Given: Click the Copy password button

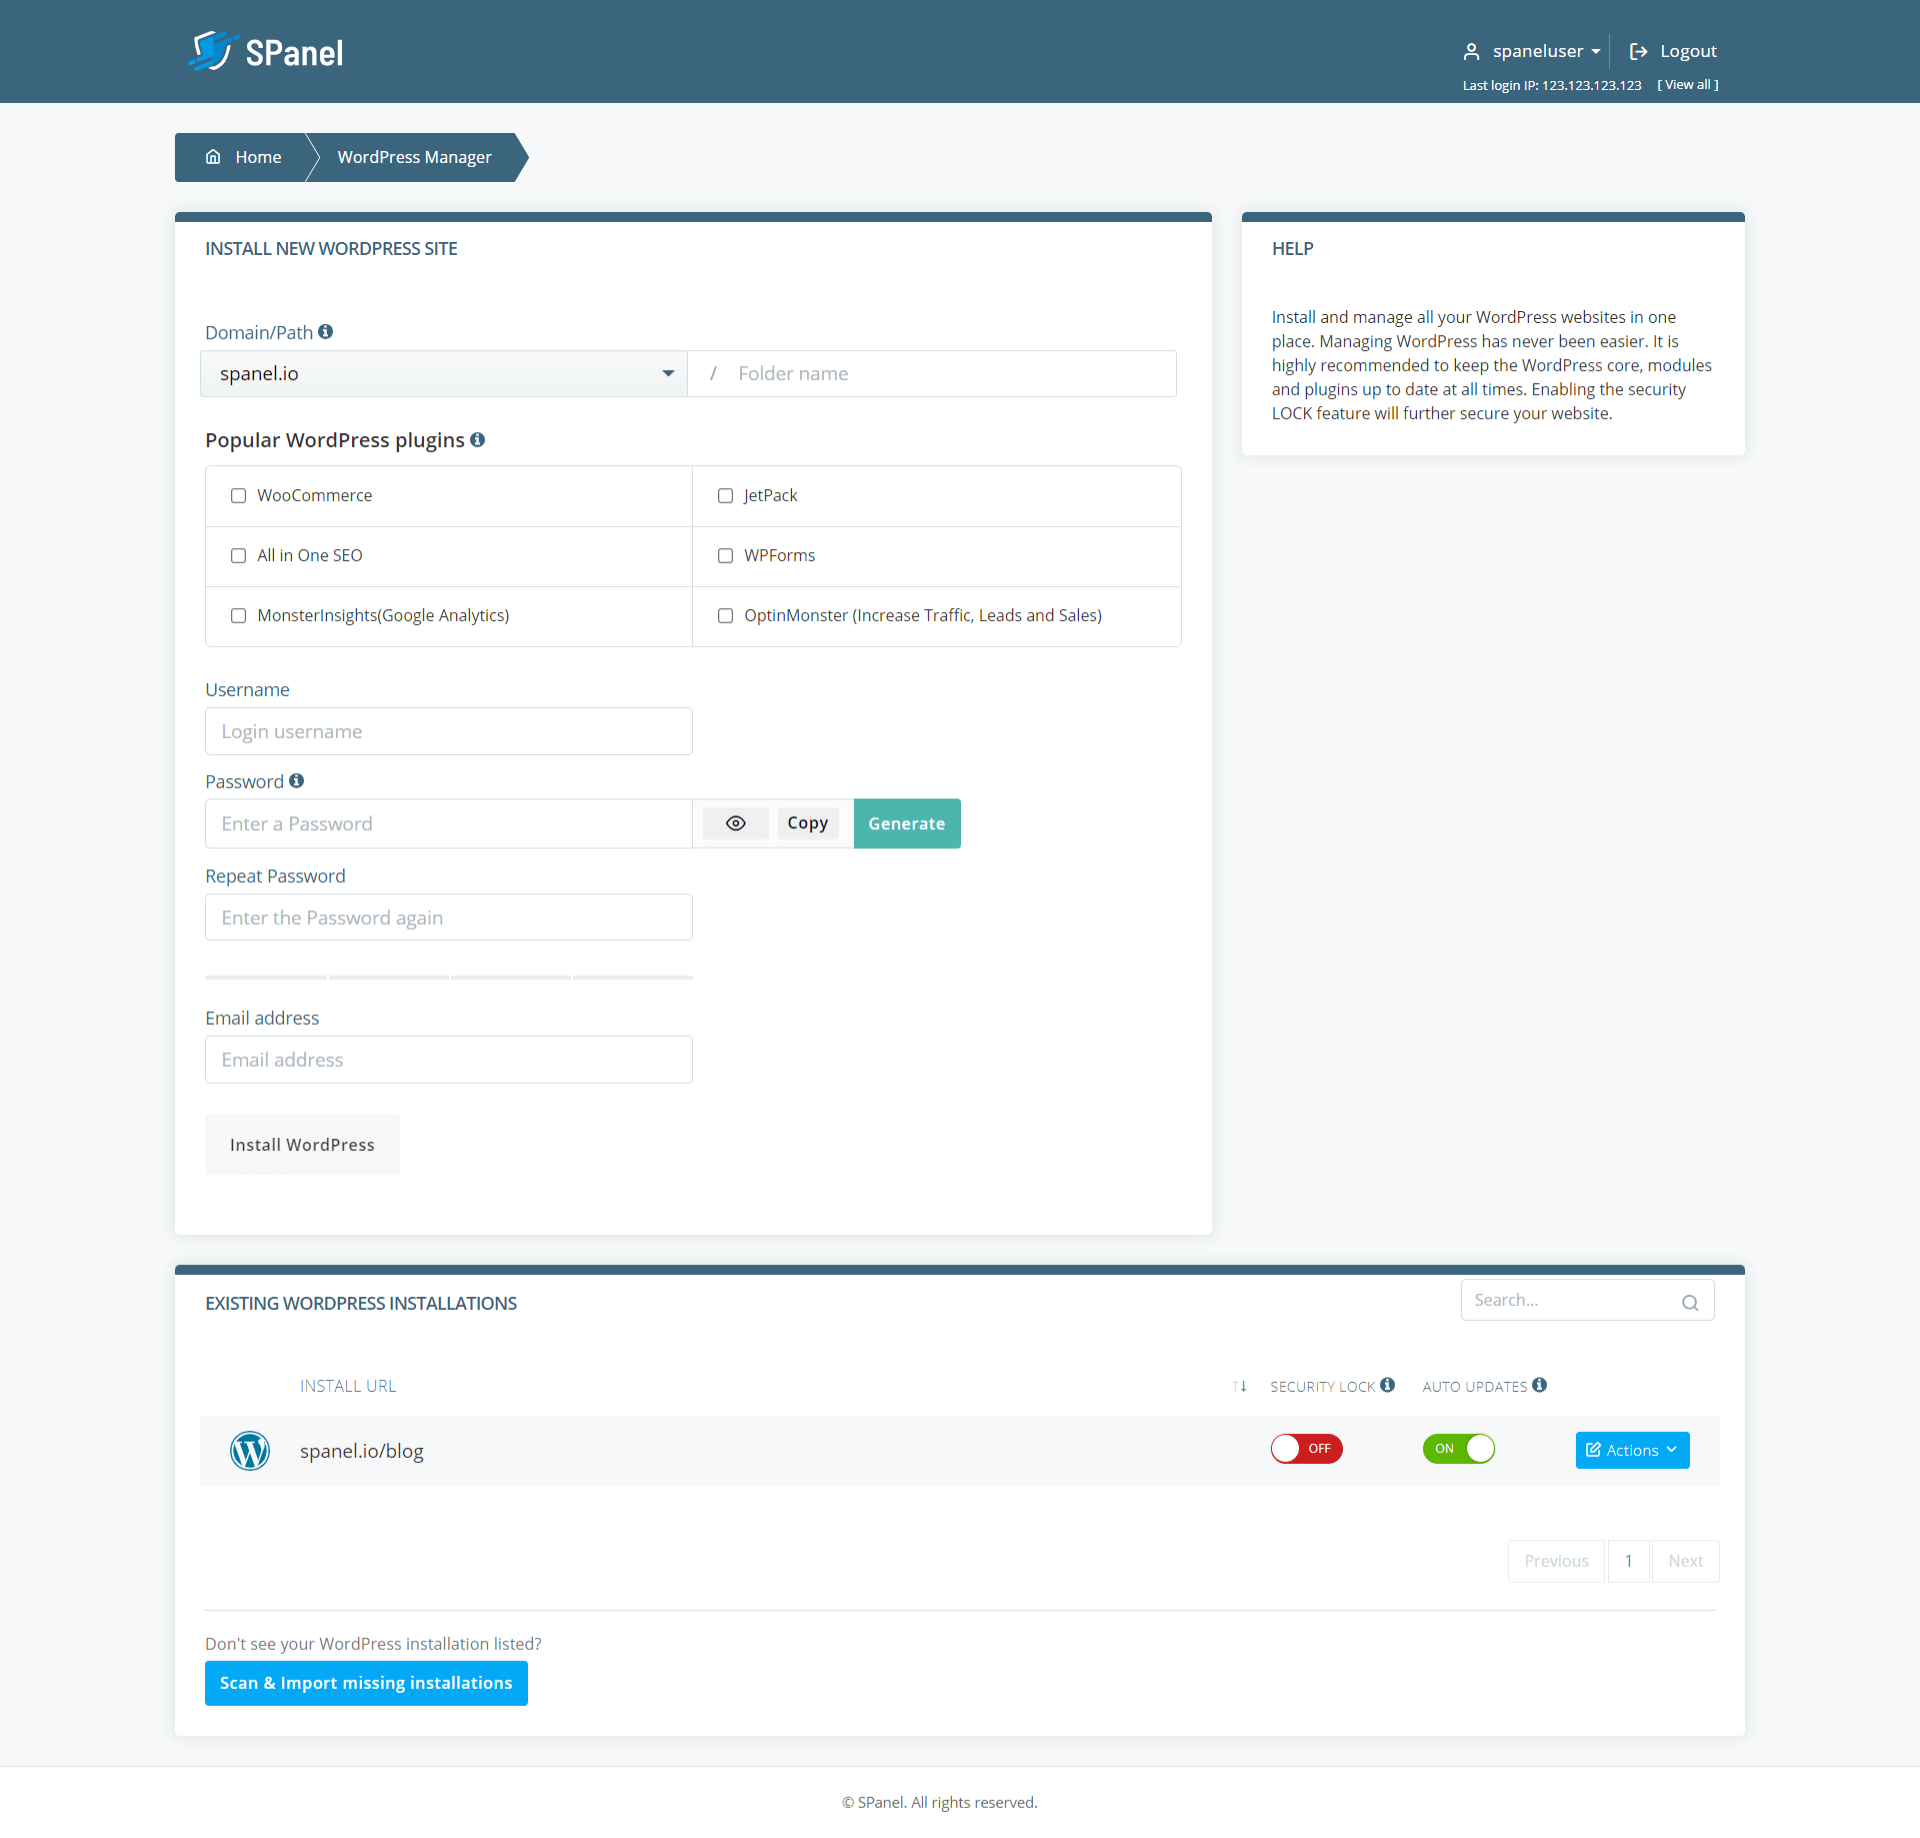Looking at the screenshot, I should 807,823.
